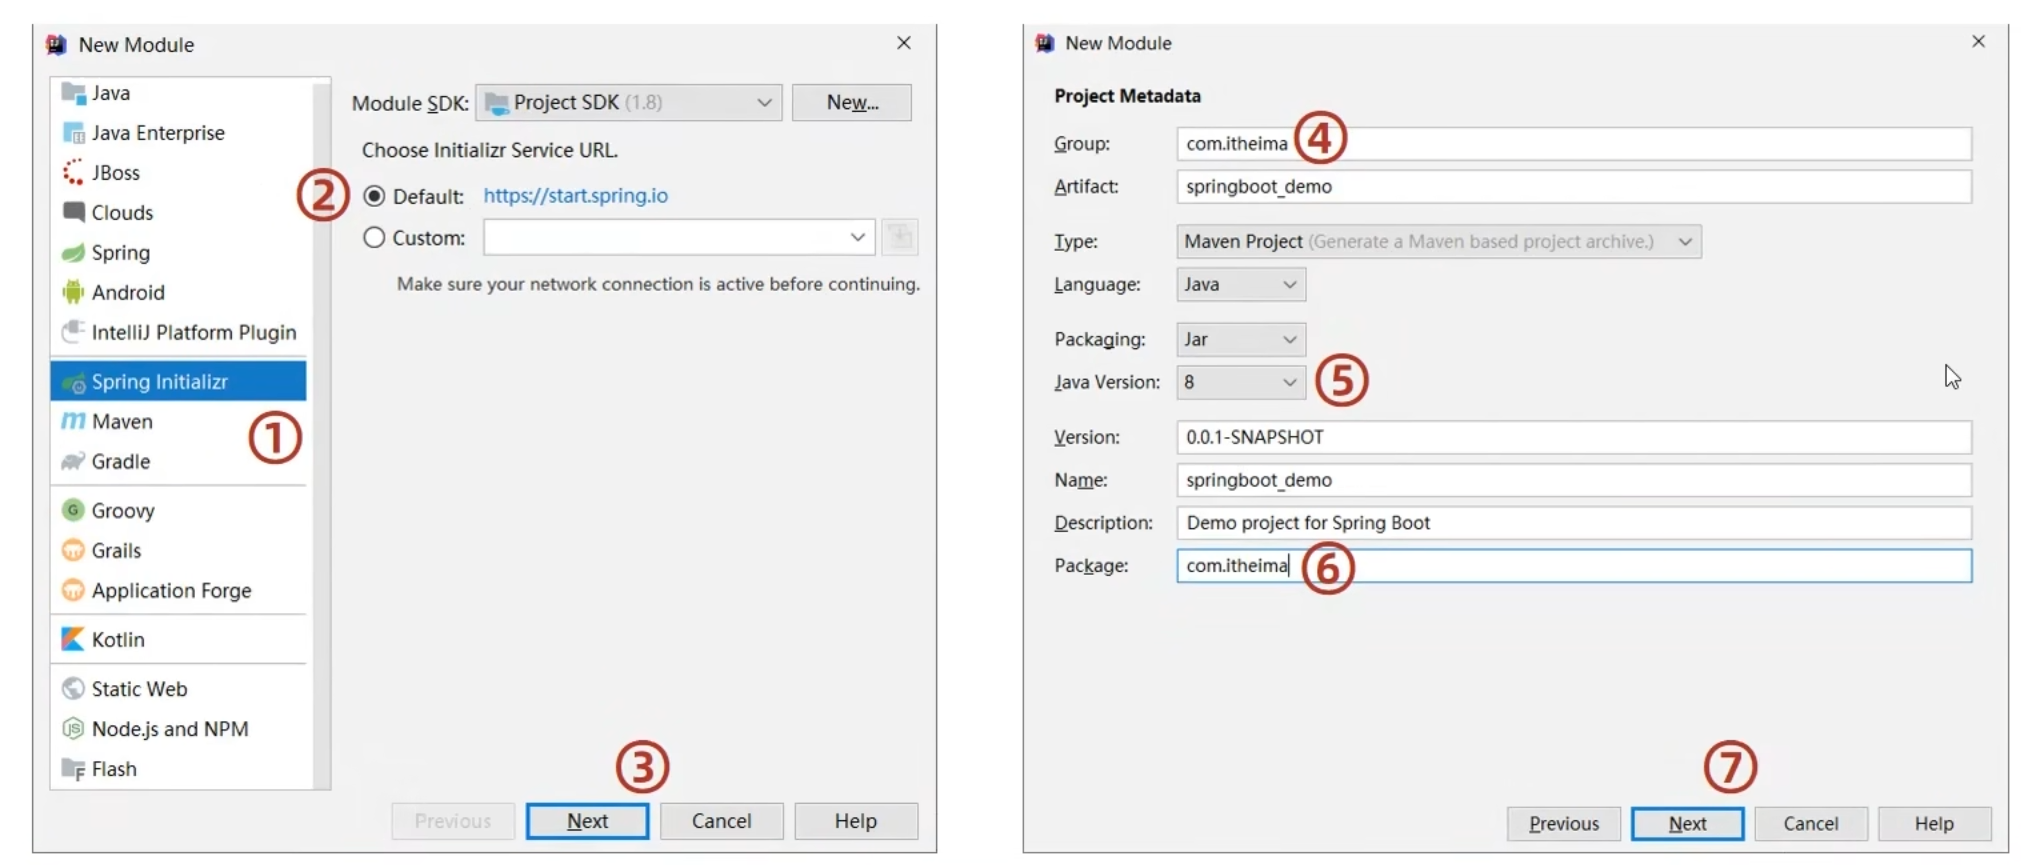
Task: Click the Kotlin icon
Action: [73, 639]
